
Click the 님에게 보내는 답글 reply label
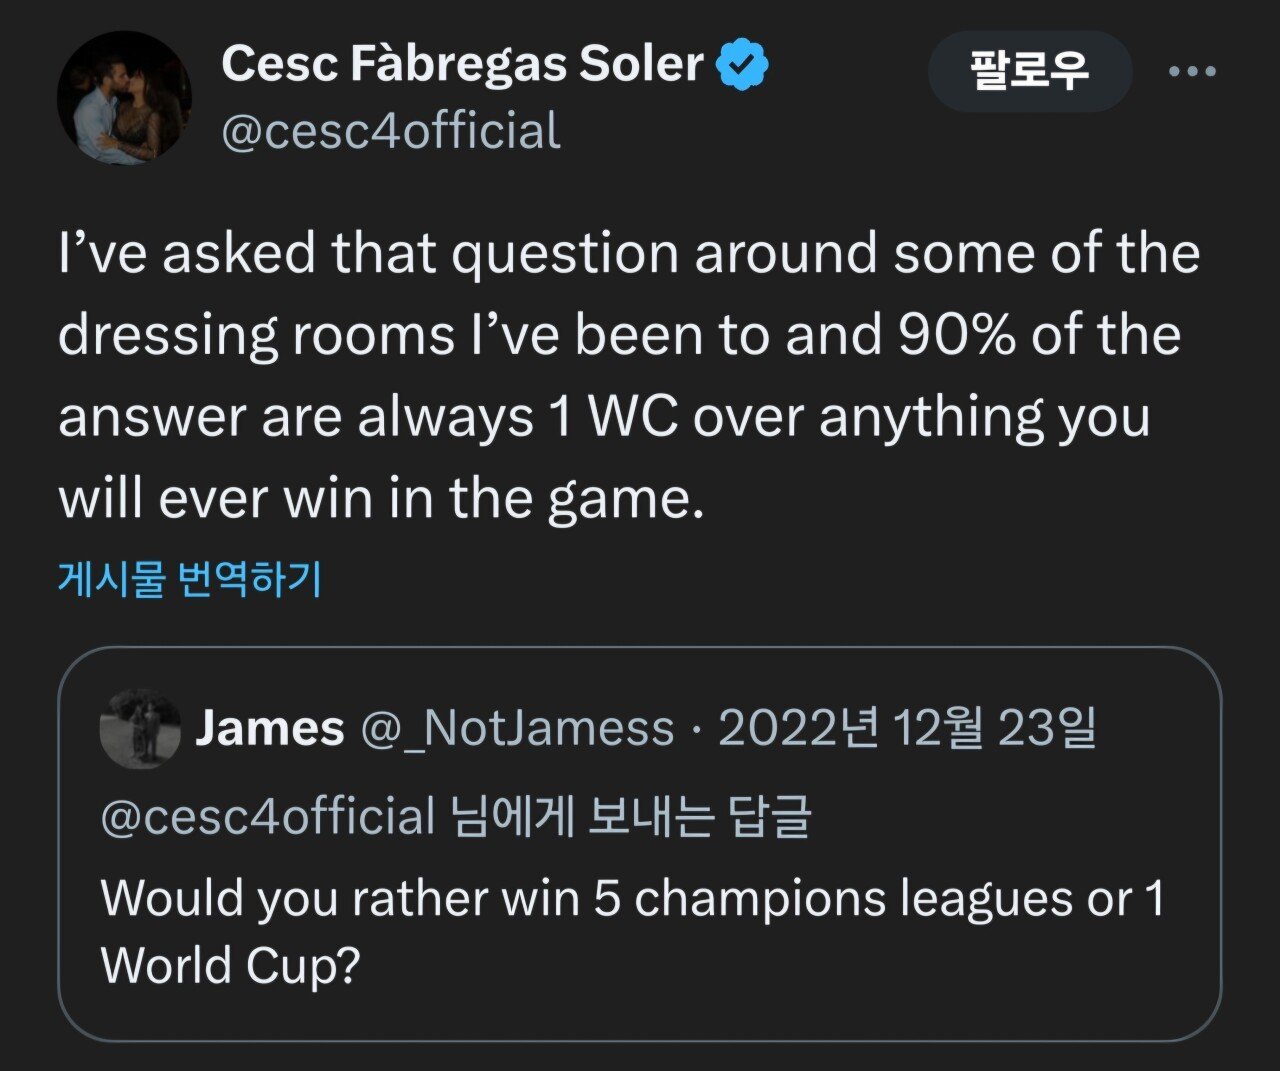(x=630, y=816)
